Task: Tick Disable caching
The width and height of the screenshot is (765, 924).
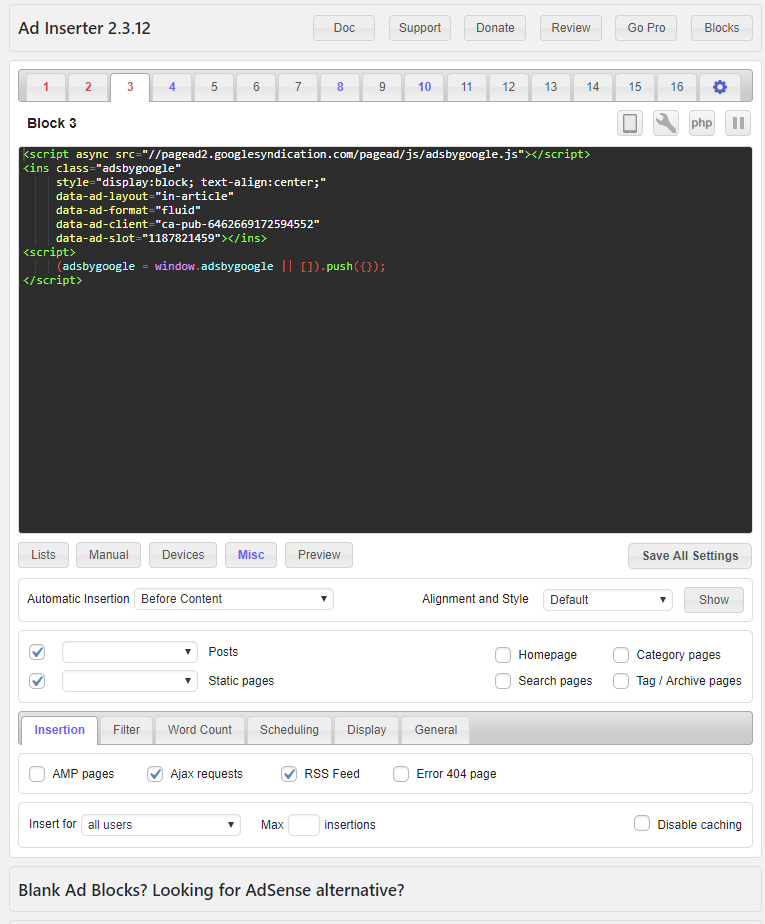Action: [642, 823]
